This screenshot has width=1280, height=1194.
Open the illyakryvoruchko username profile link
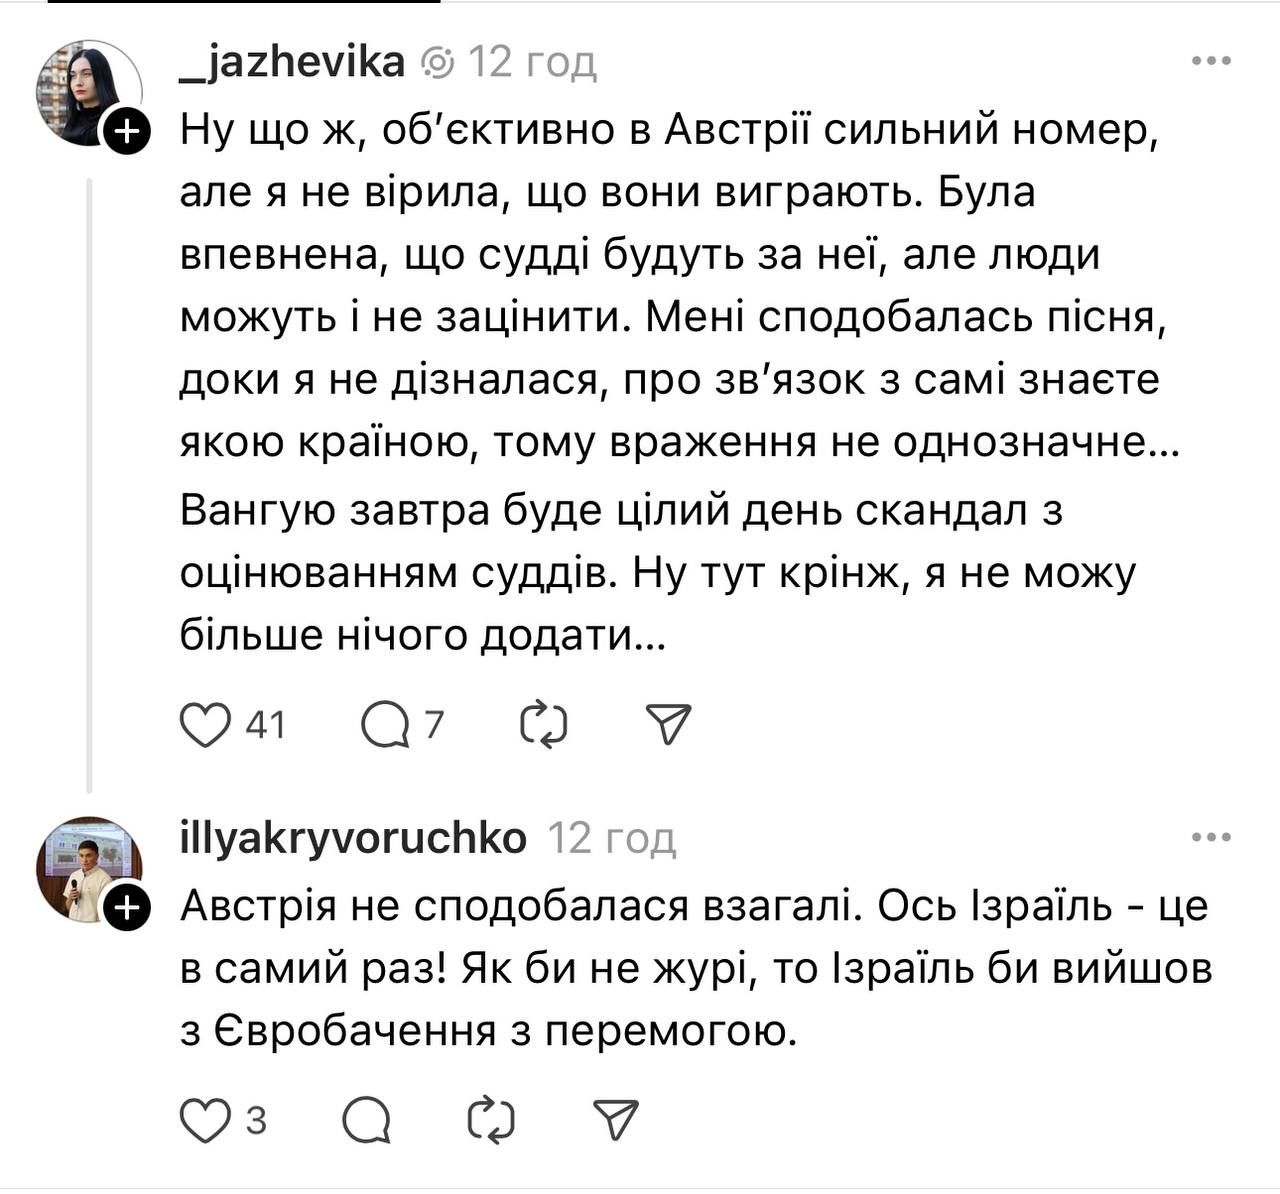point(353,838)
